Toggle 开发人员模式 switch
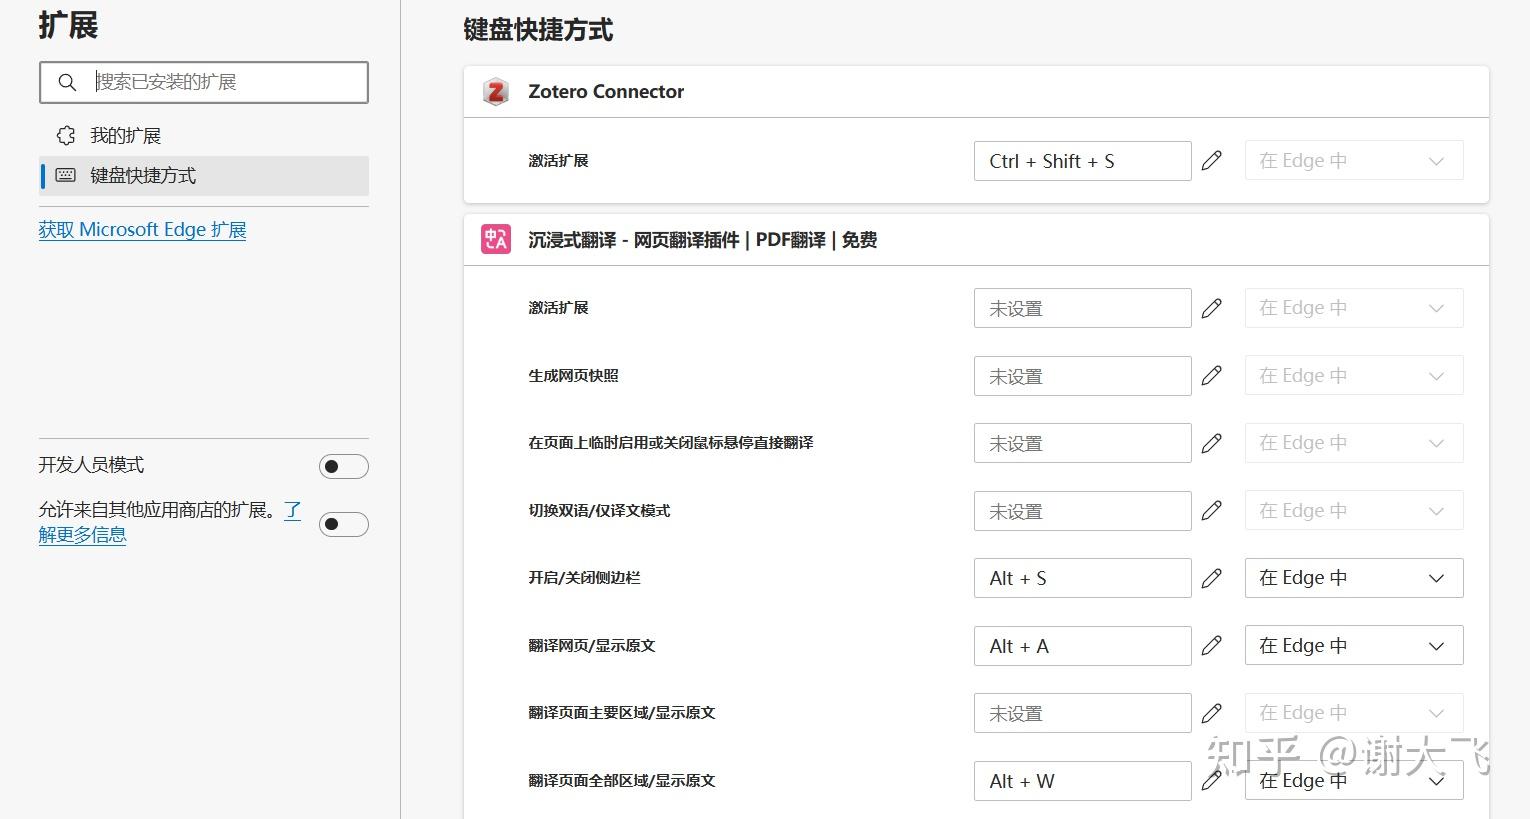This screenshot has width=1530, height=819. pos(343,466)
